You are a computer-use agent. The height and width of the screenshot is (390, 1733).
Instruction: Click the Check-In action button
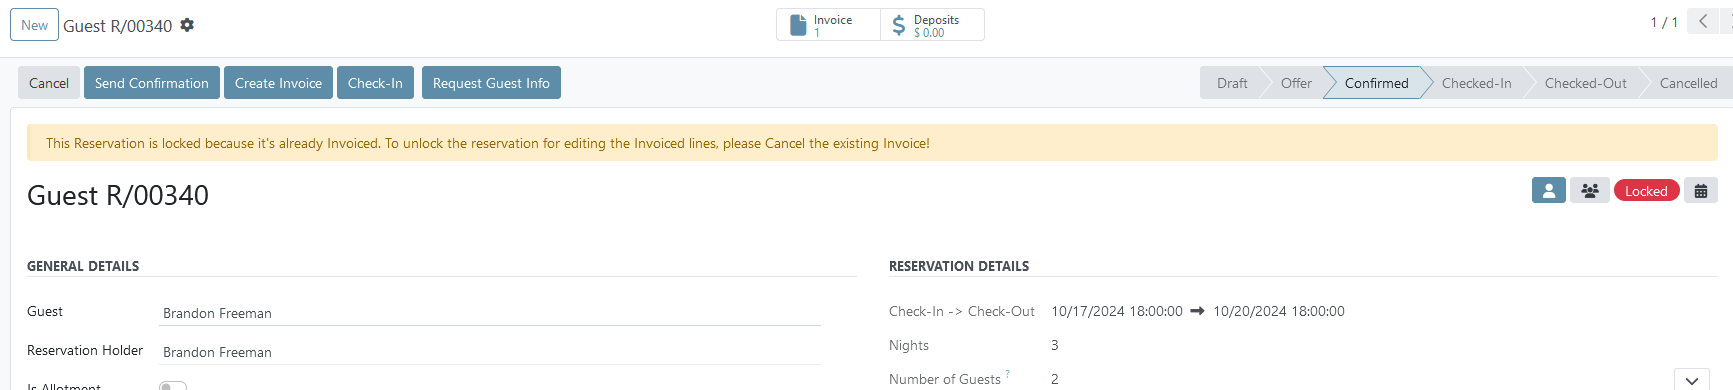(x=375, y=83)
